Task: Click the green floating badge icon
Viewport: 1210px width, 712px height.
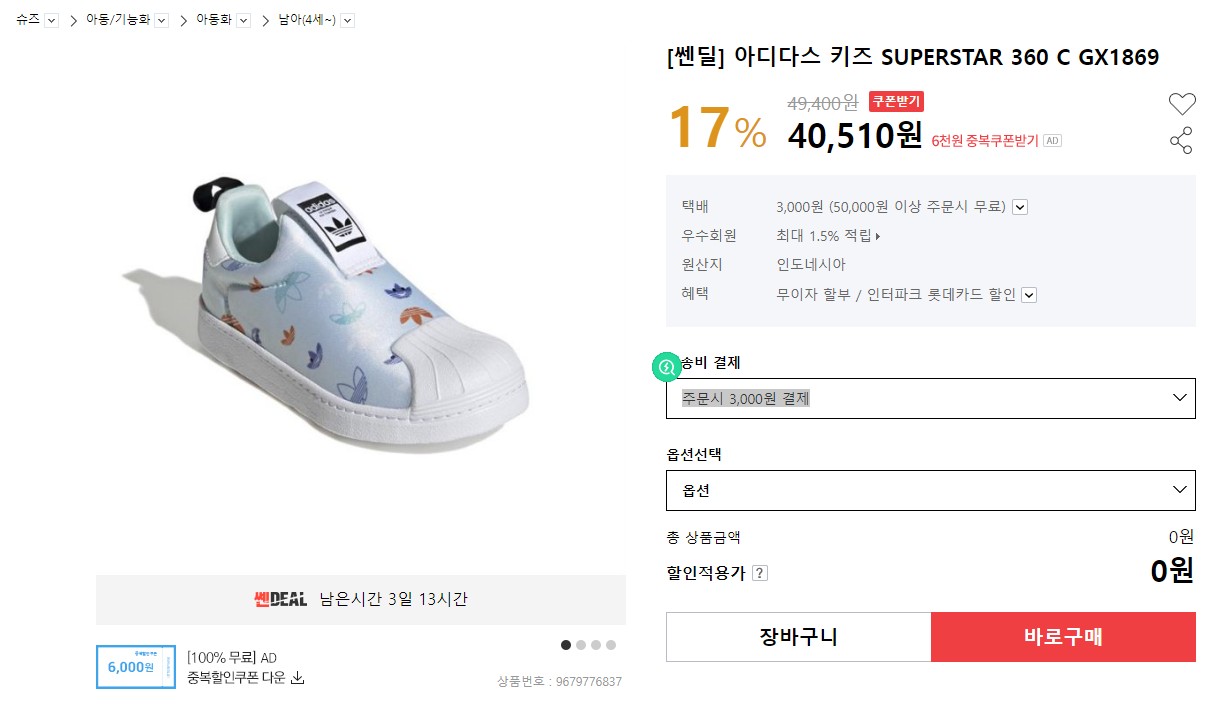Action: (x=665, y=367)
